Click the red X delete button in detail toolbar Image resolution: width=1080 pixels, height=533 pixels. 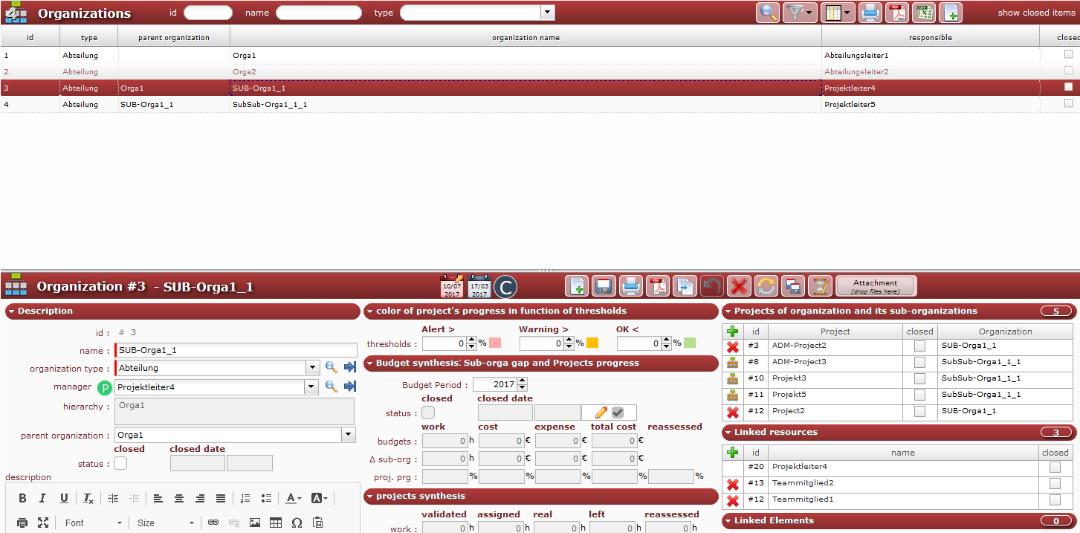tap(739, 287)
